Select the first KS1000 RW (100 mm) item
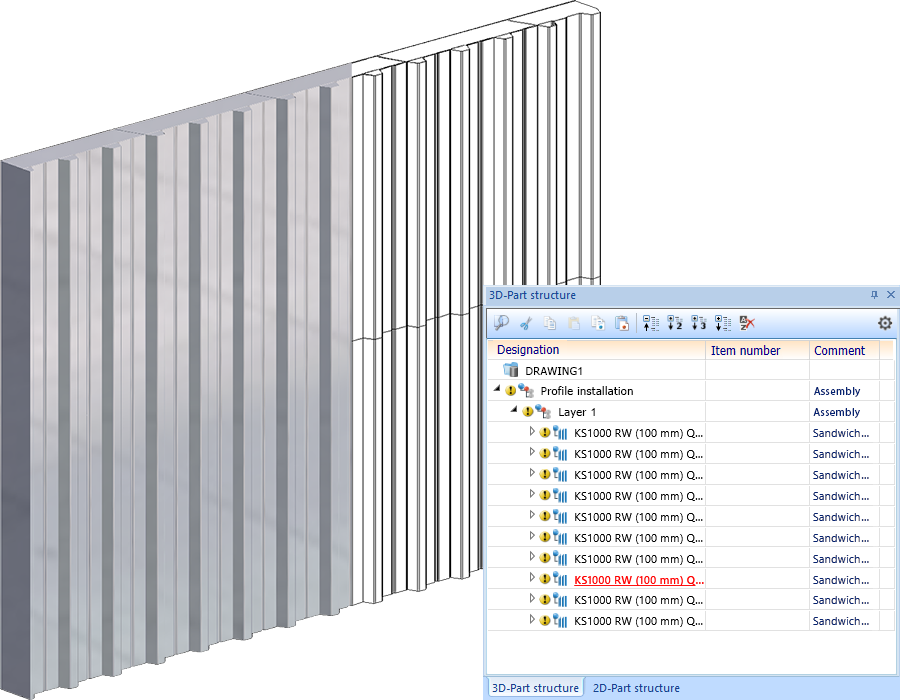The height and width of the screenshot is (700, 900). tap(638, 433)
